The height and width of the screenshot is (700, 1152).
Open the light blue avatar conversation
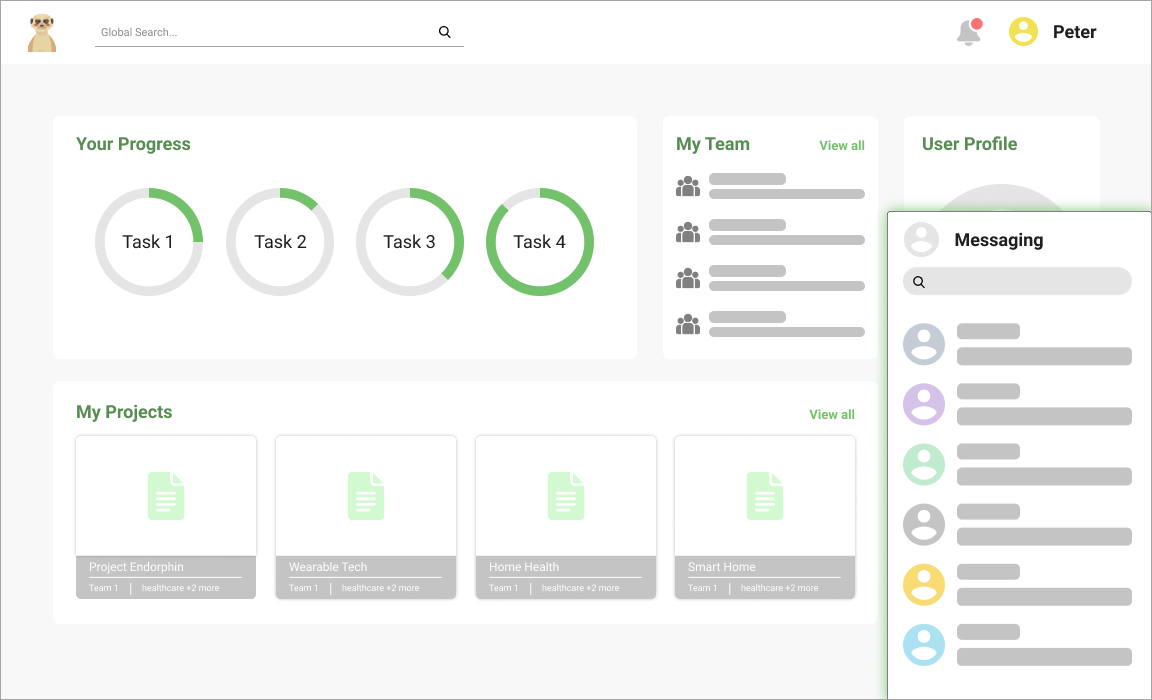point(924,645)
